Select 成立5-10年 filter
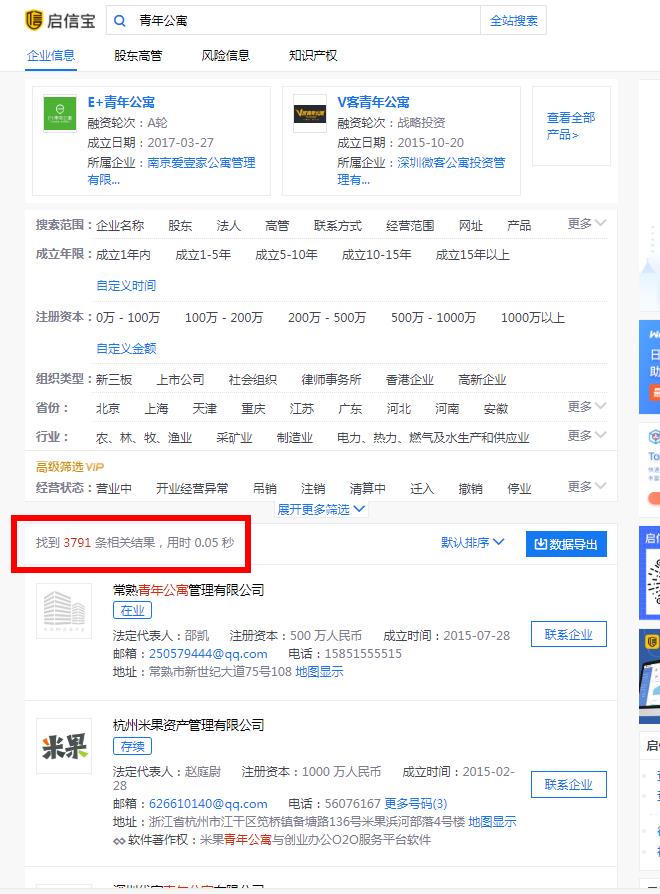The width and height of the screenshot is (660, 894). 286,254
